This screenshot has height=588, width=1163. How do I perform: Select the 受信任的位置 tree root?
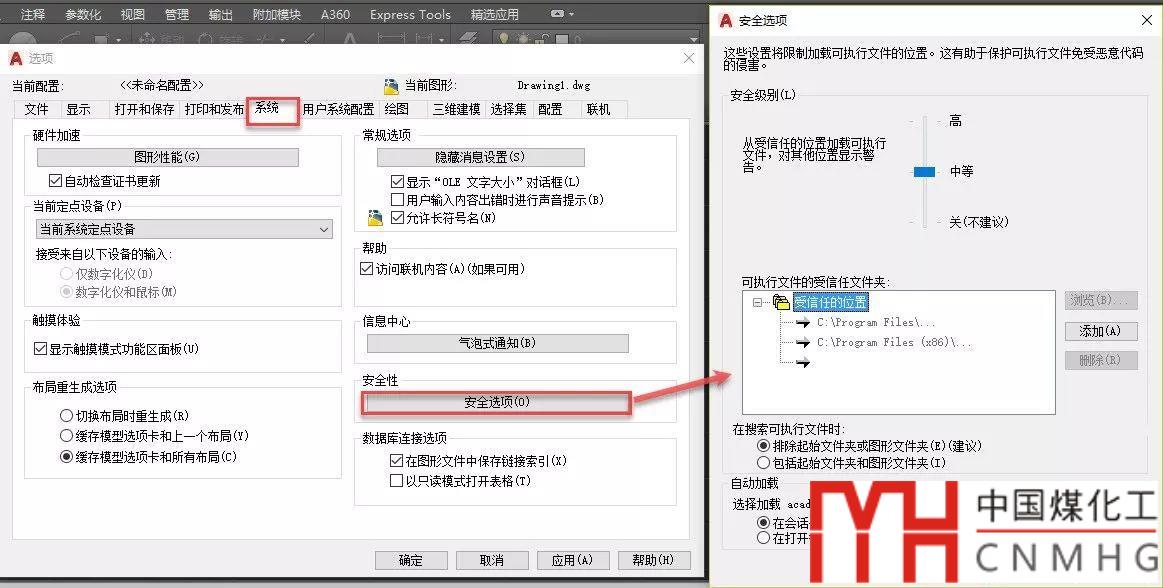[x=830, y=302]
